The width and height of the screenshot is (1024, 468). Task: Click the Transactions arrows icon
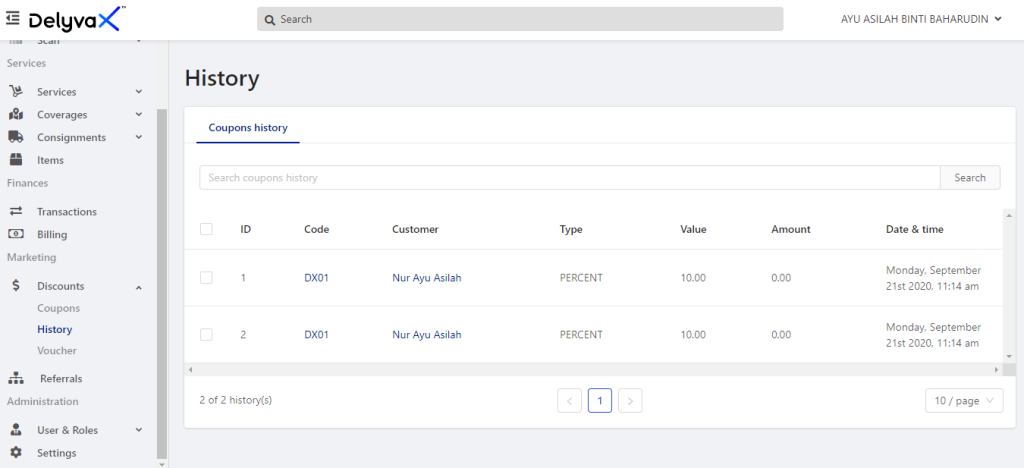pyautogui.click(x=16, y=211)
